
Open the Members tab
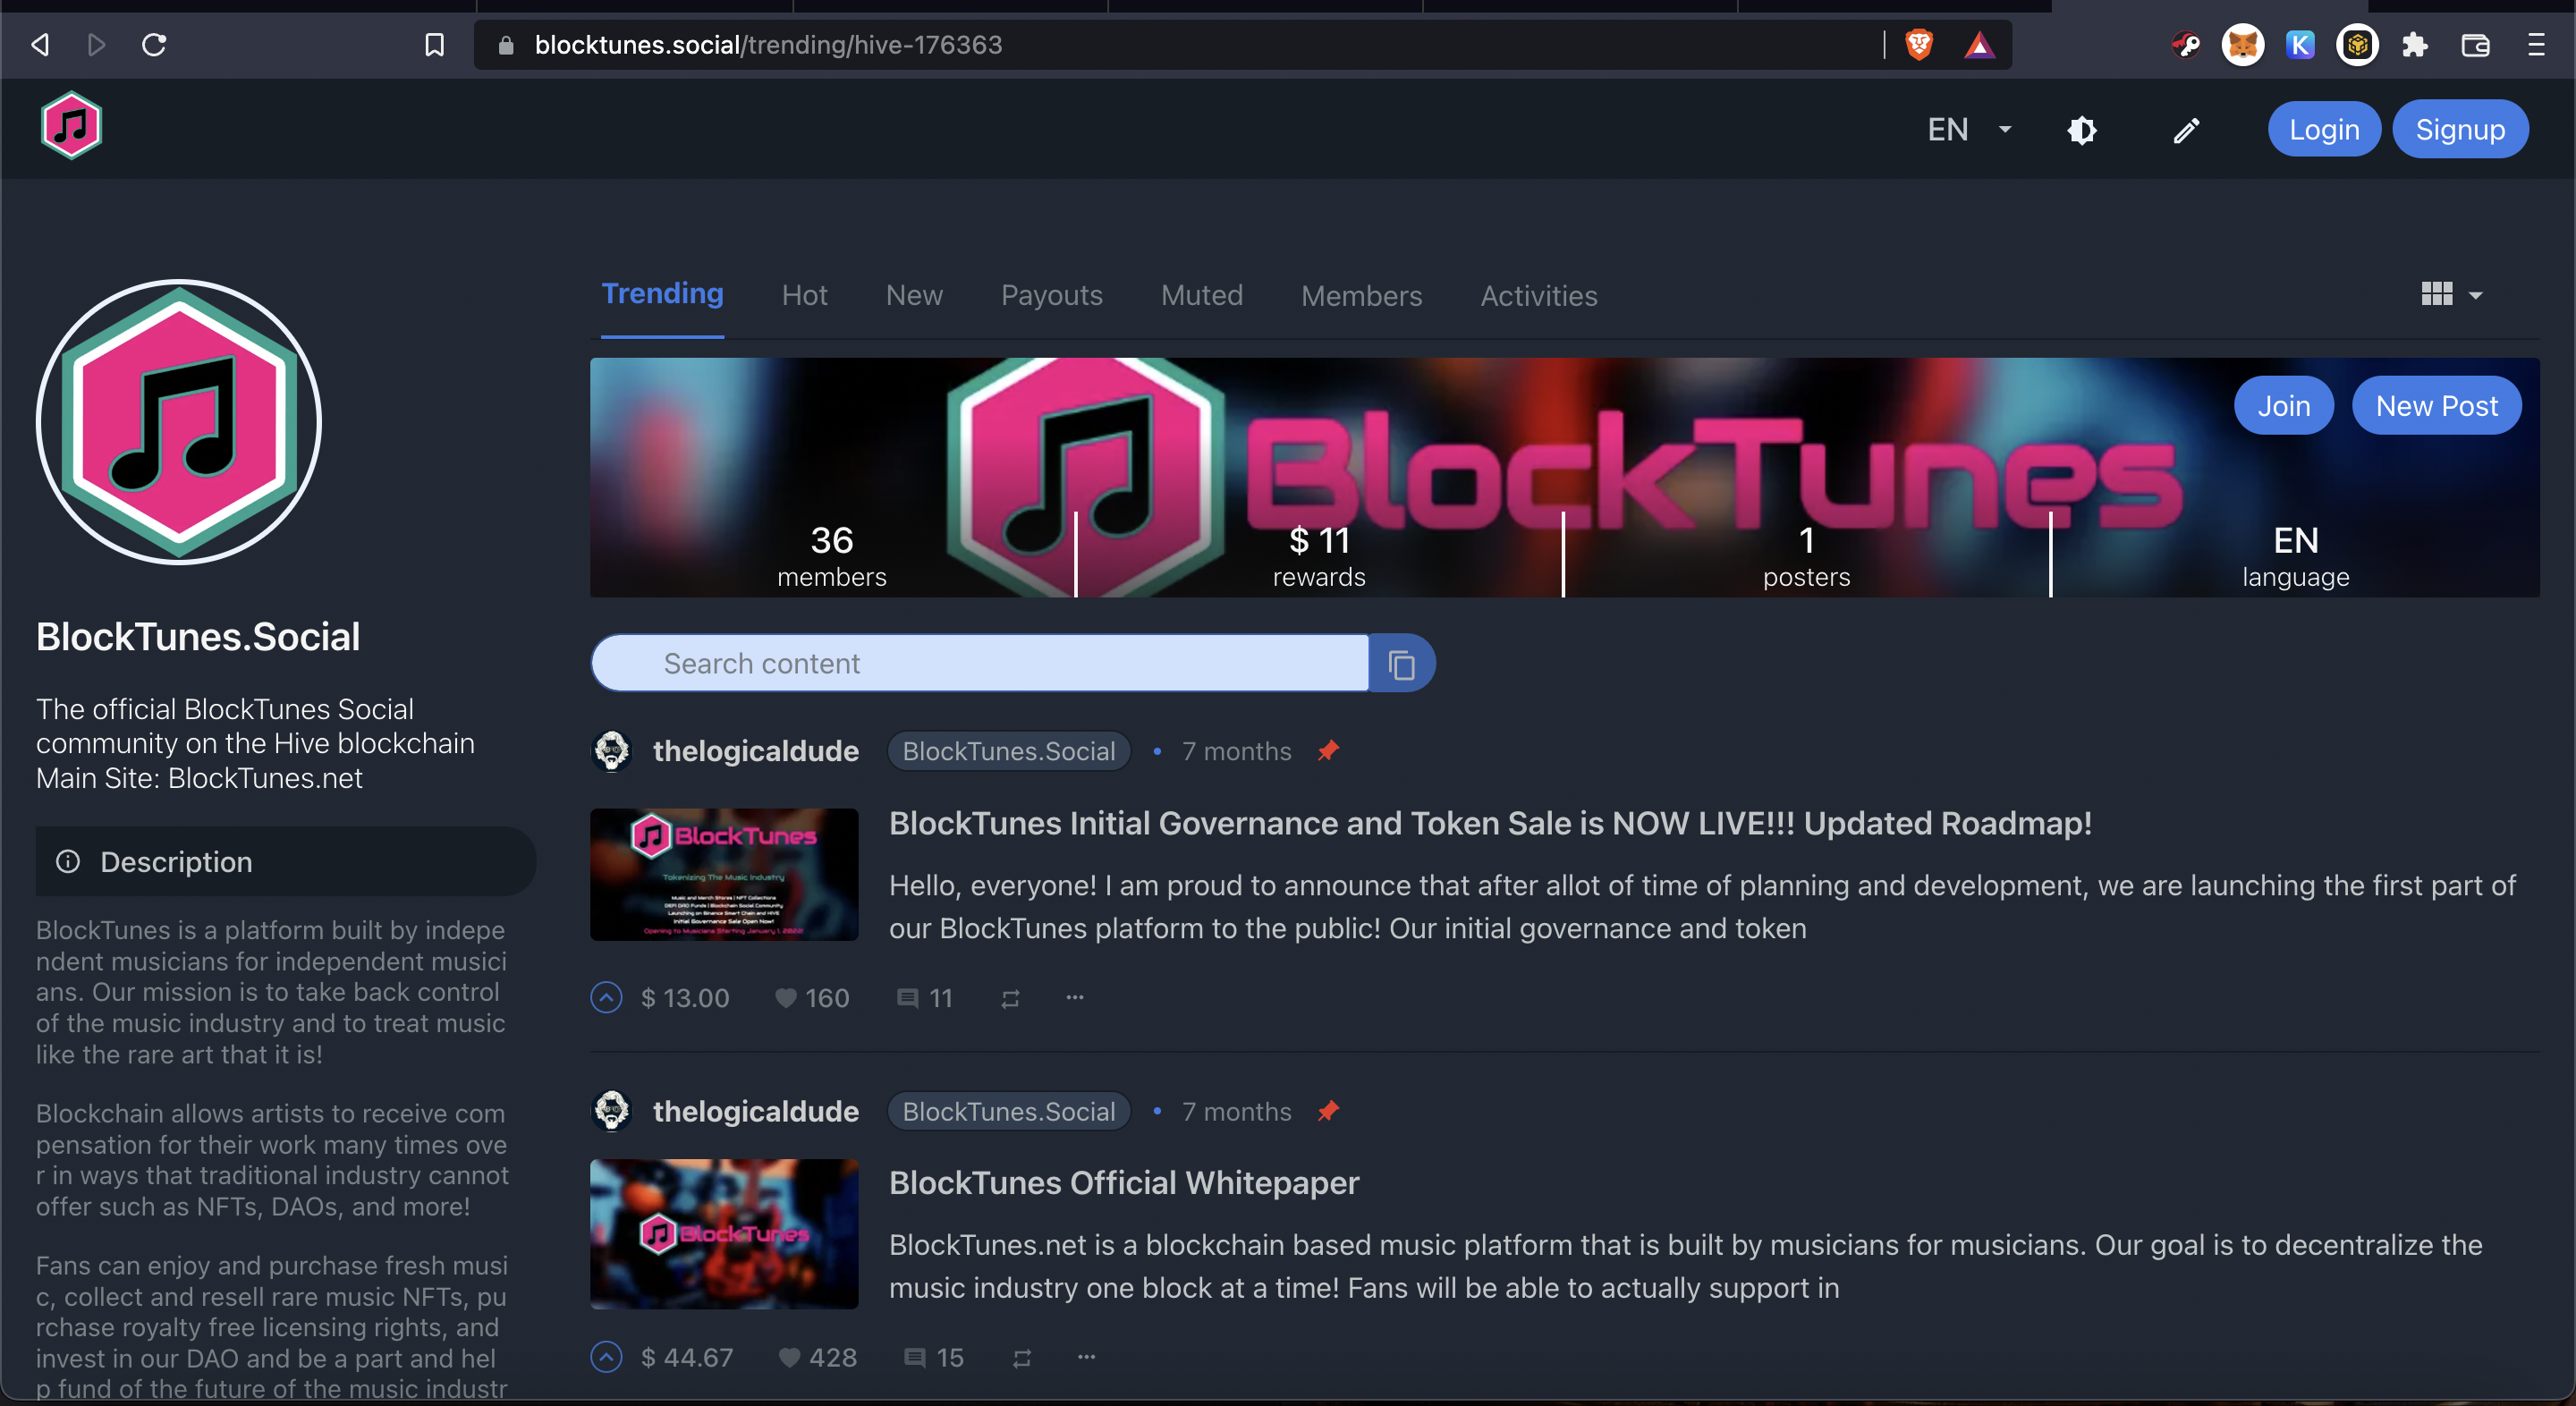[x=1361, y=296]
